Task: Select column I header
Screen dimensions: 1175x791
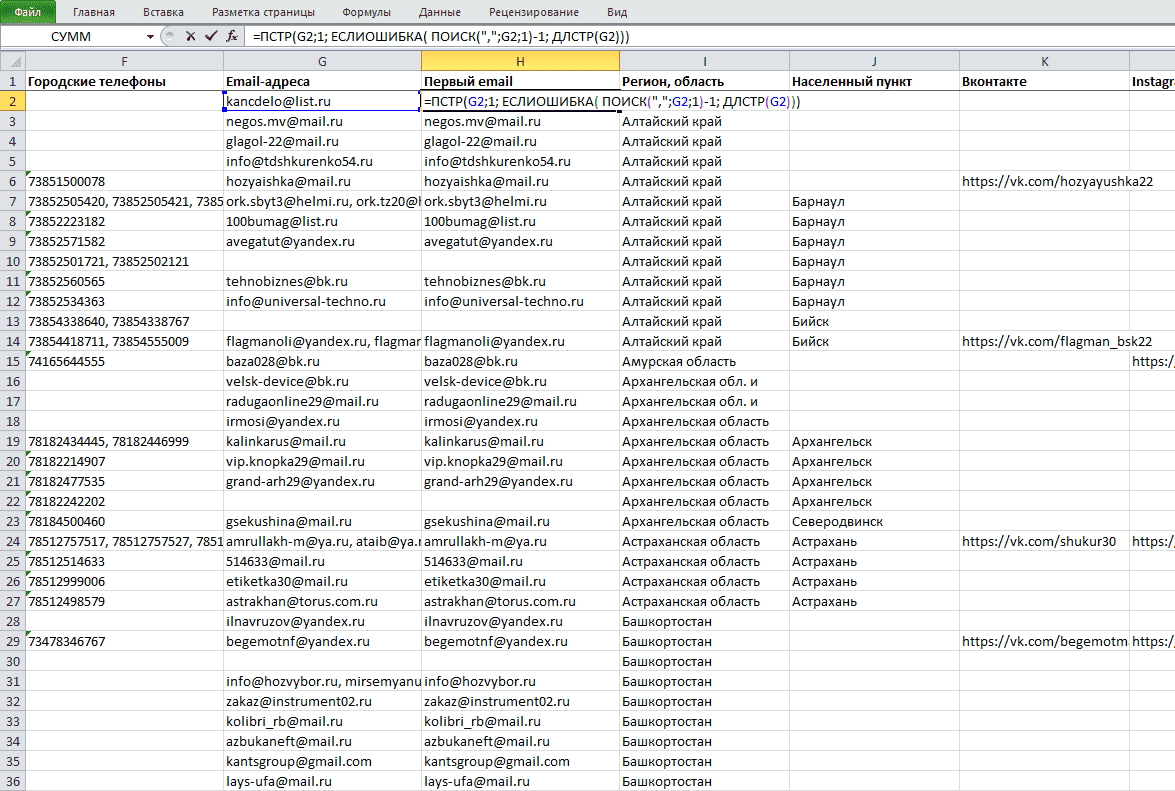Action: 704,61
